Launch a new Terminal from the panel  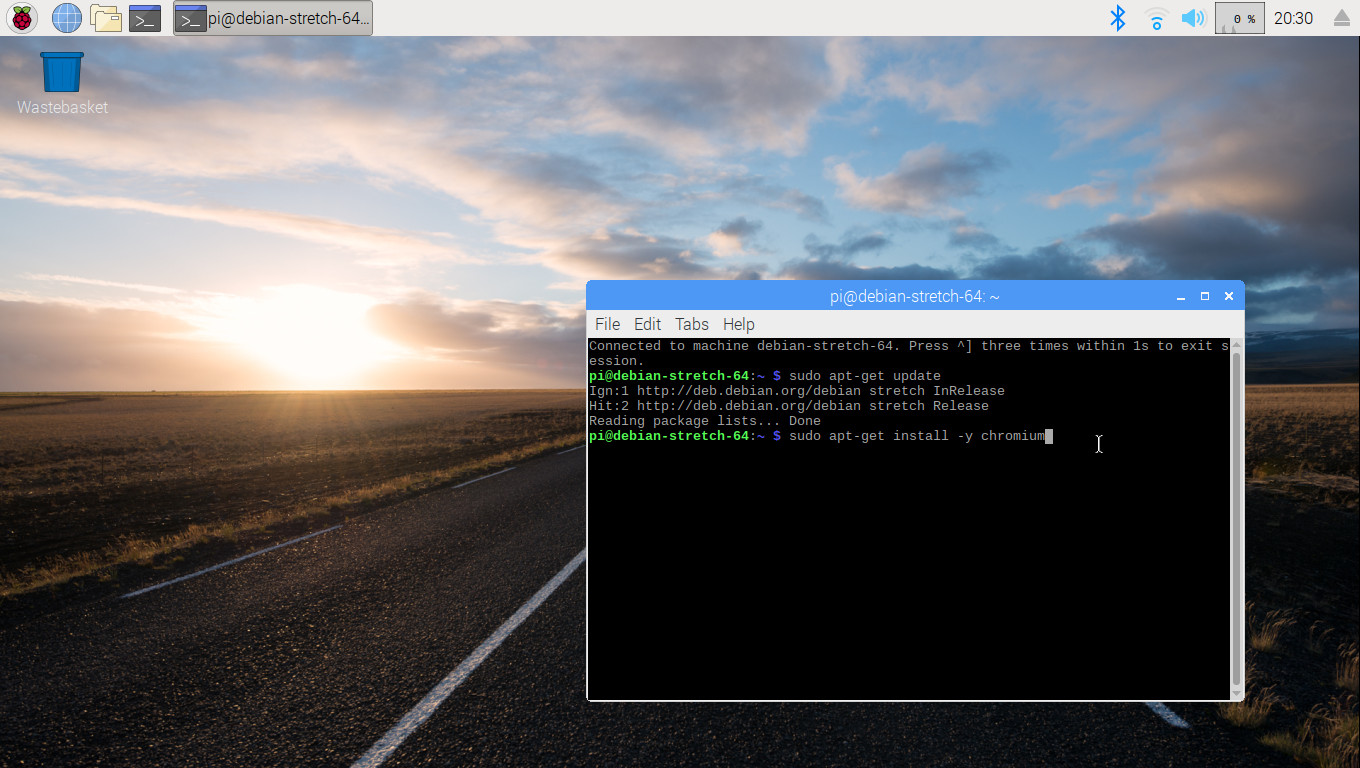[145, 18]
